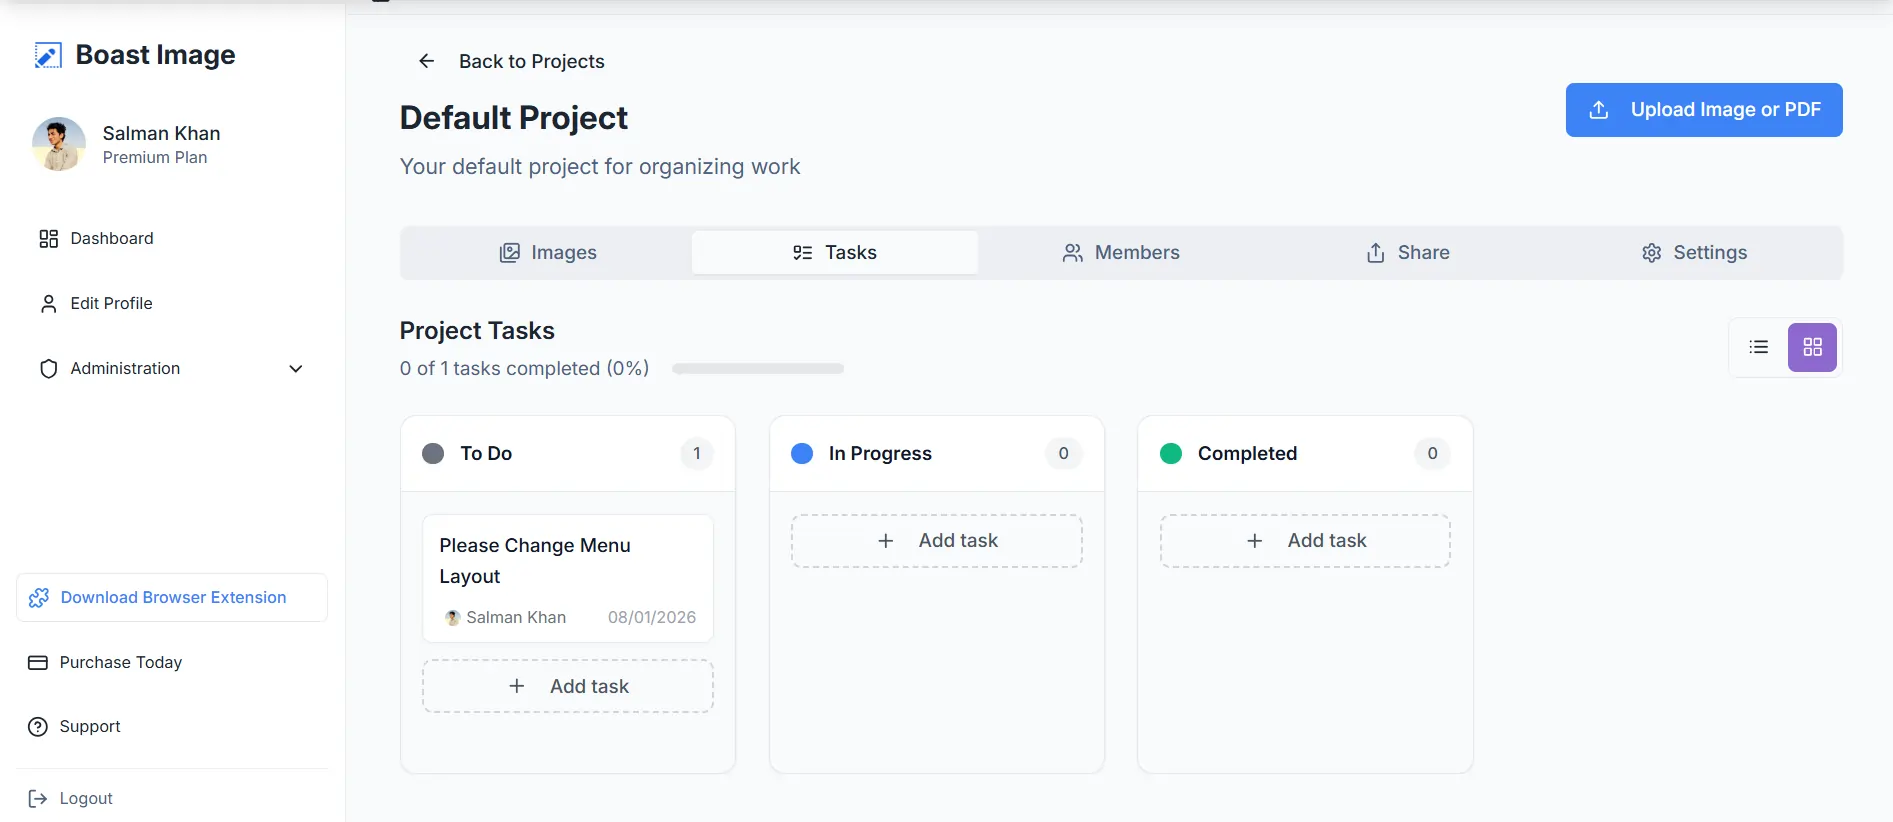Add task in the To Do column
The height and width of the screenshot is (822, 1893).
click(x=568, y=686)
